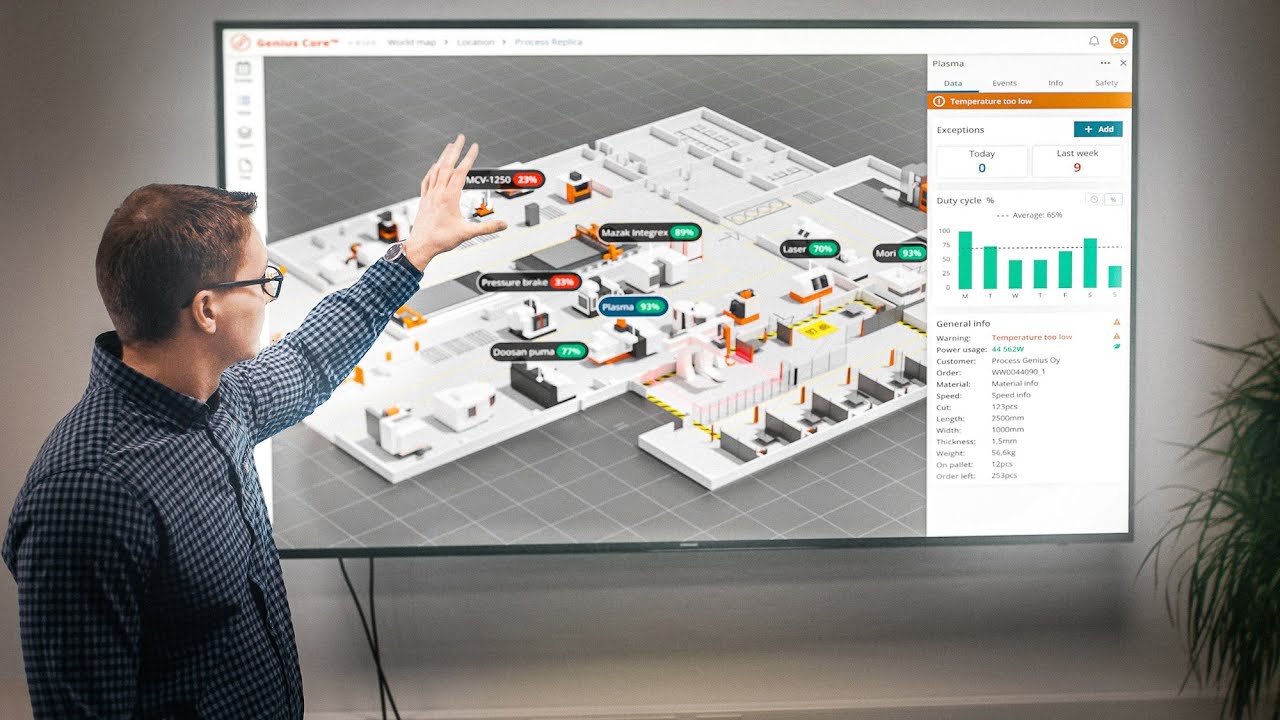Open the Temperature too low alert banner
Image resolution: width=1280 pixels, height=720 pixels.
[x=1030, y=101]
